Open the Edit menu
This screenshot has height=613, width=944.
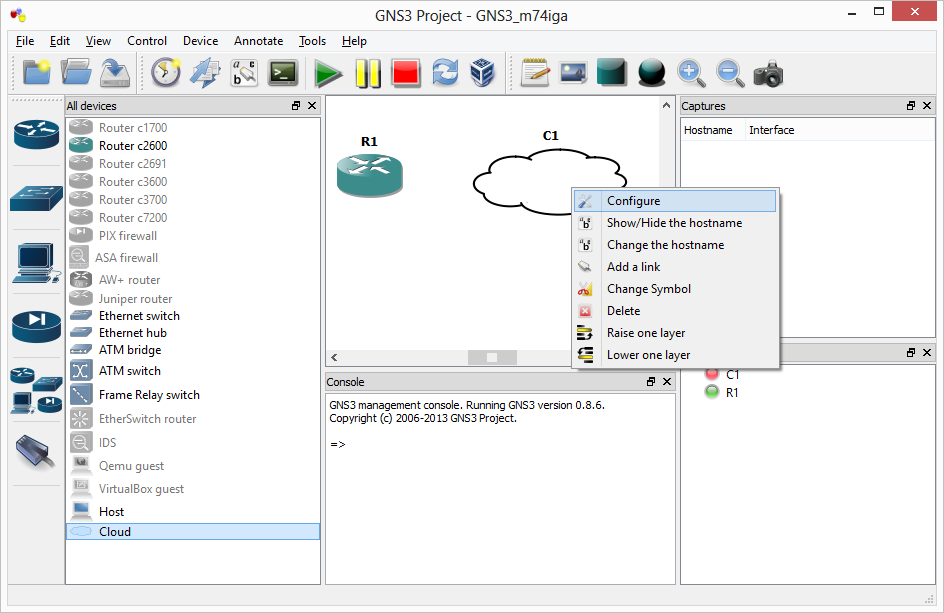tap(60, 41)
